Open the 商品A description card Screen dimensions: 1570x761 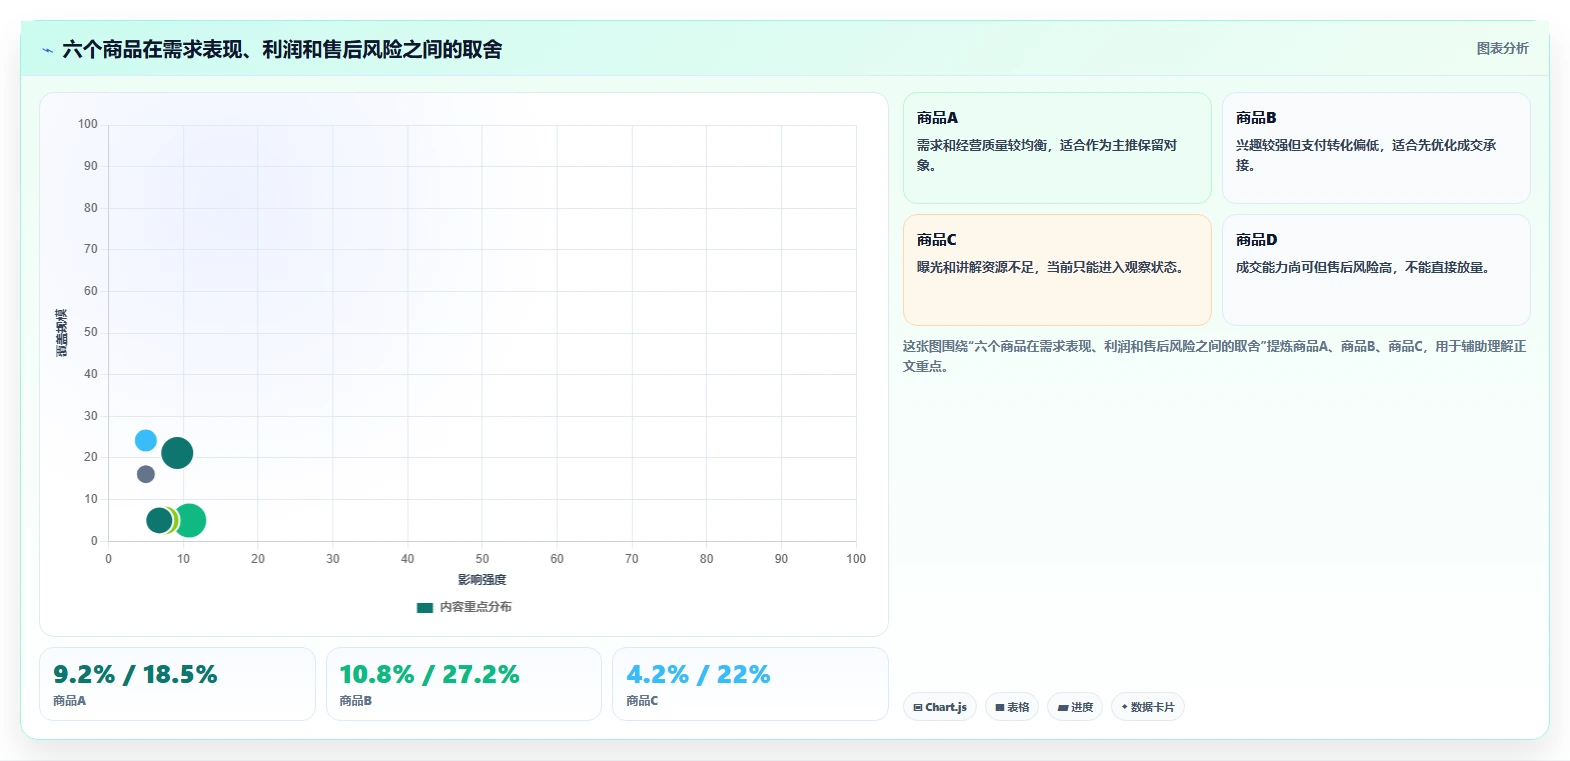tap(1057, 148)
